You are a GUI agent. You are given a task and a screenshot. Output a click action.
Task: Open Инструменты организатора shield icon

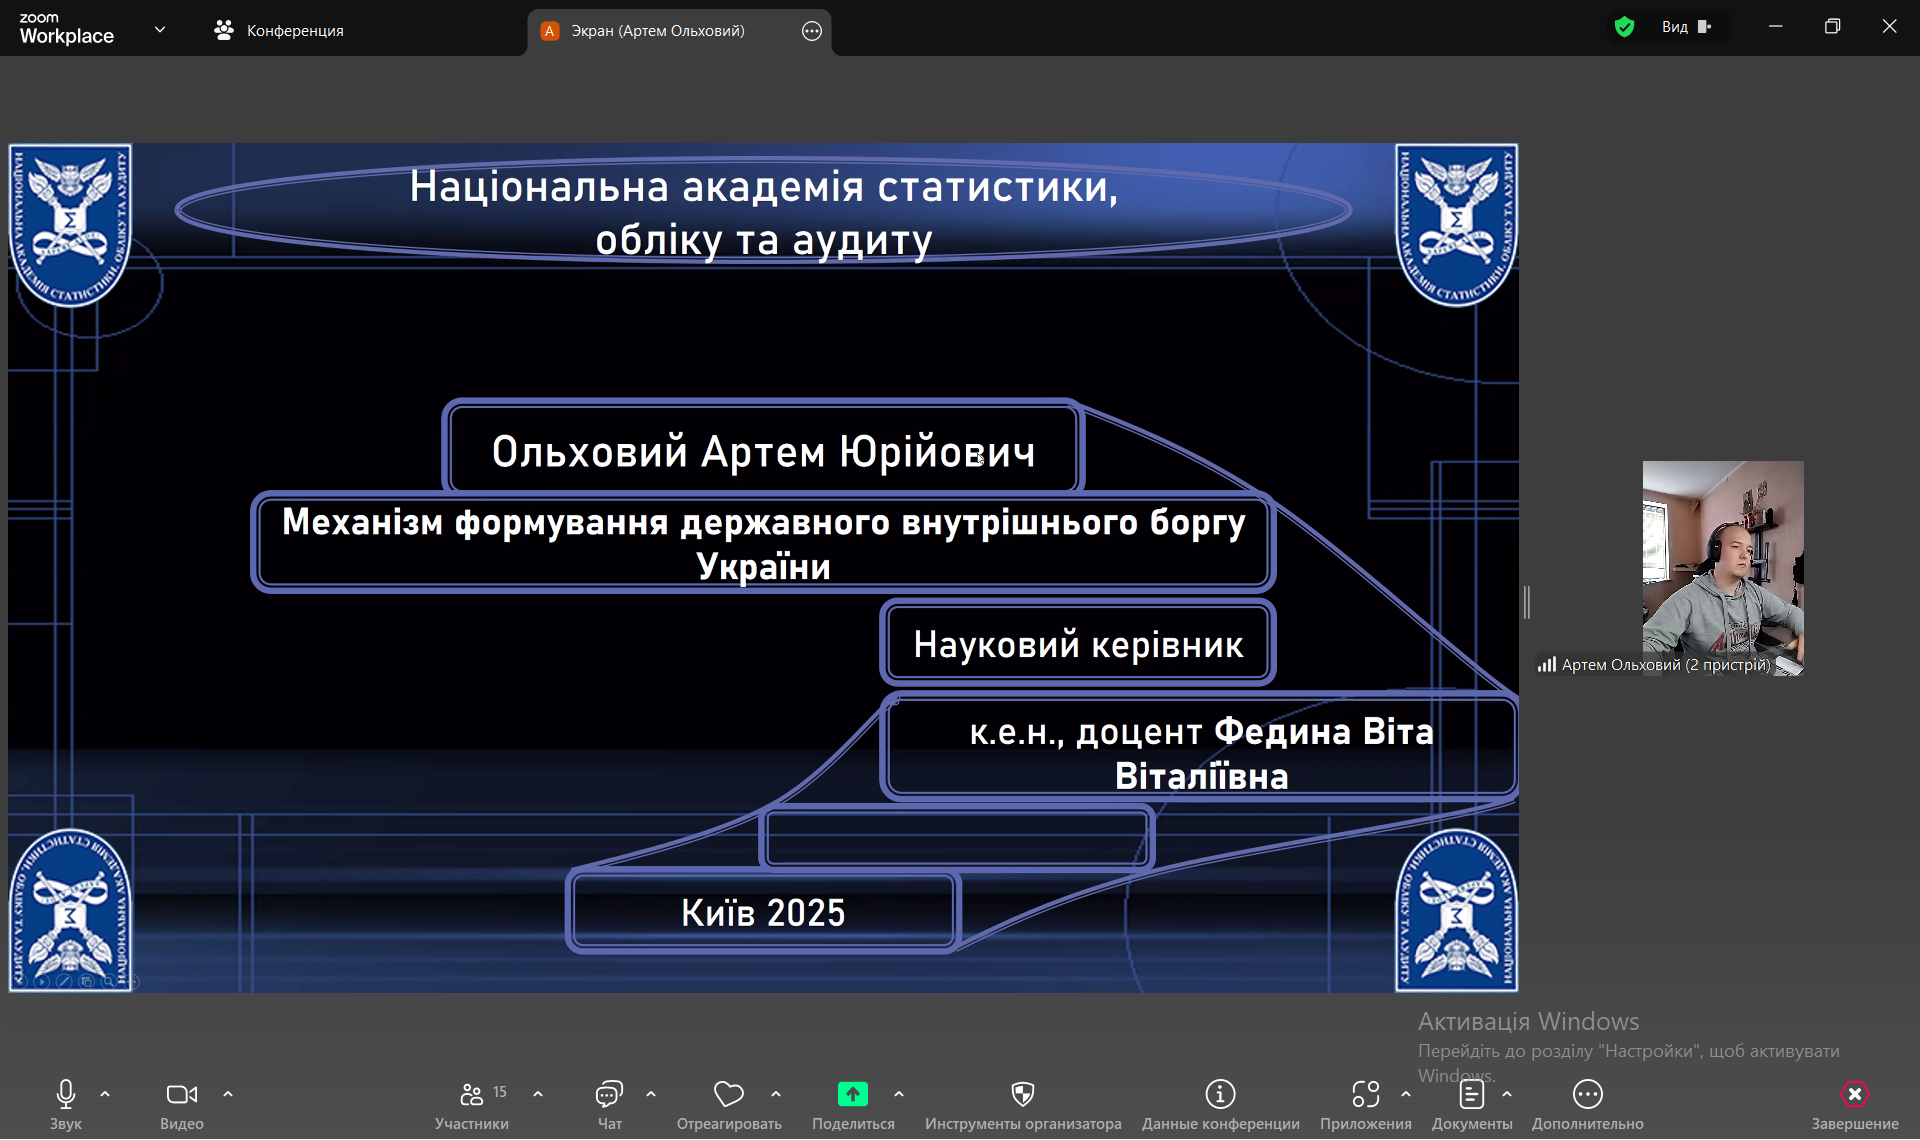click(1022, 1095)
